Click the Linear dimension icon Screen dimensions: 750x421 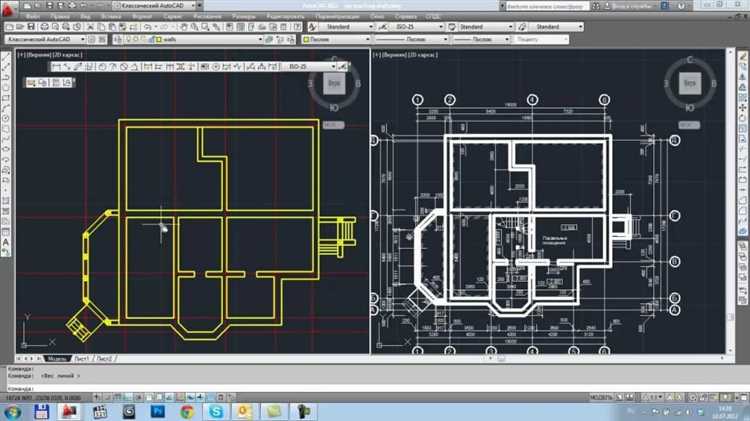pyautogui.click(x=56, y=66)
